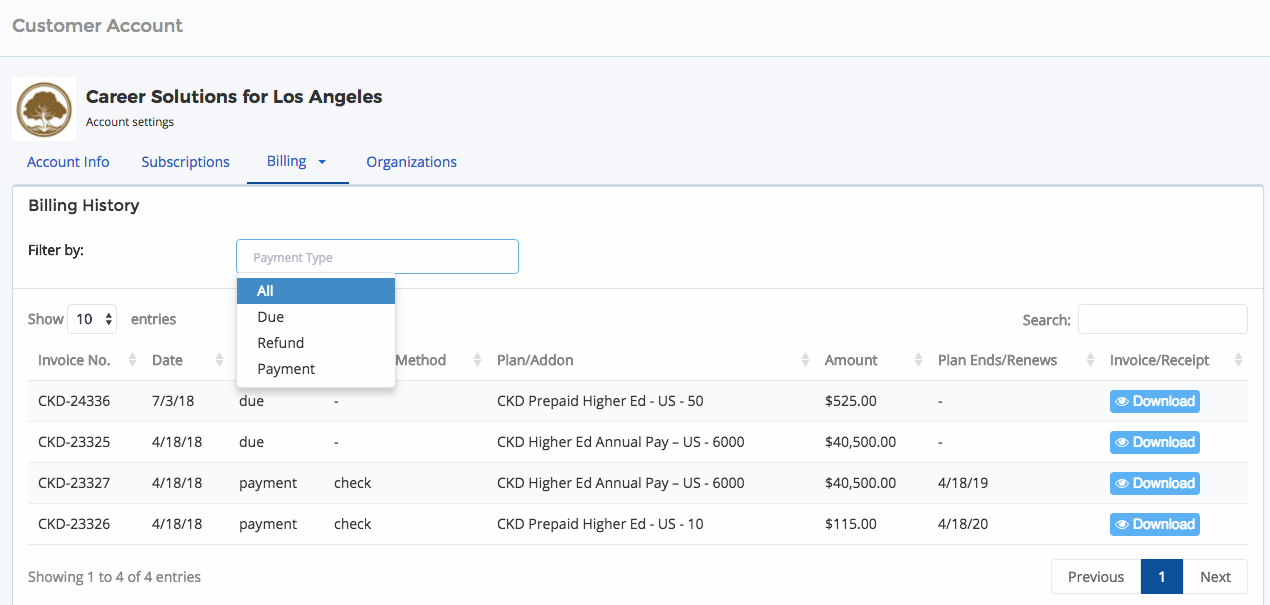The width and height of the screenshot is (1270, 605).
Task: Download receipt for CKD-23326
Action: (x=1155, y=524)
